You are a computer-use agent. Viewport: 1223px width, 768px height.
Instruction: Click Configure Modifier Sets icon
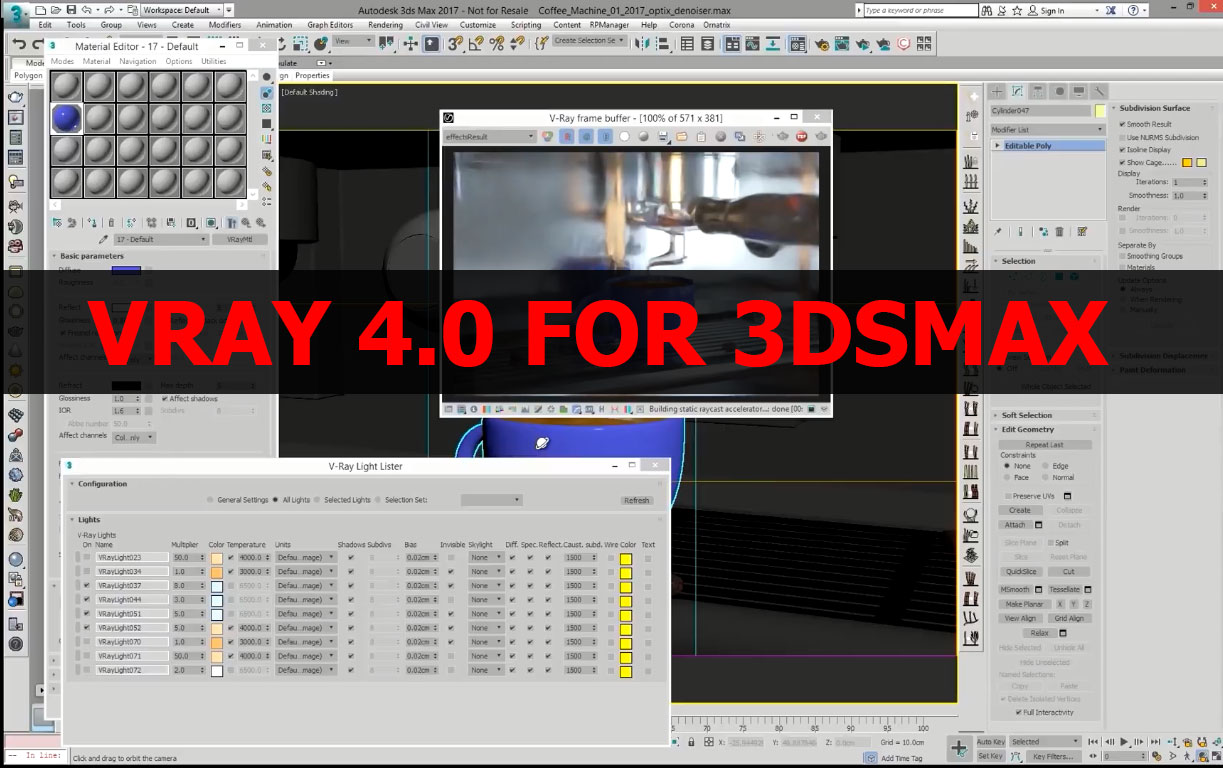(1082, 232)
